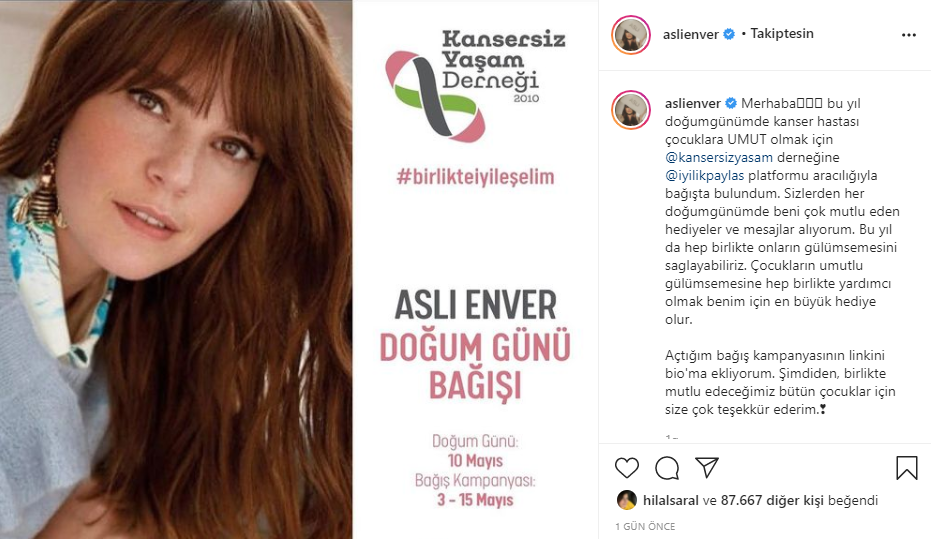Save the post with the bookmark icon
Image resolution: width=931 pixels, height=539 pixels.
point(907,468)
